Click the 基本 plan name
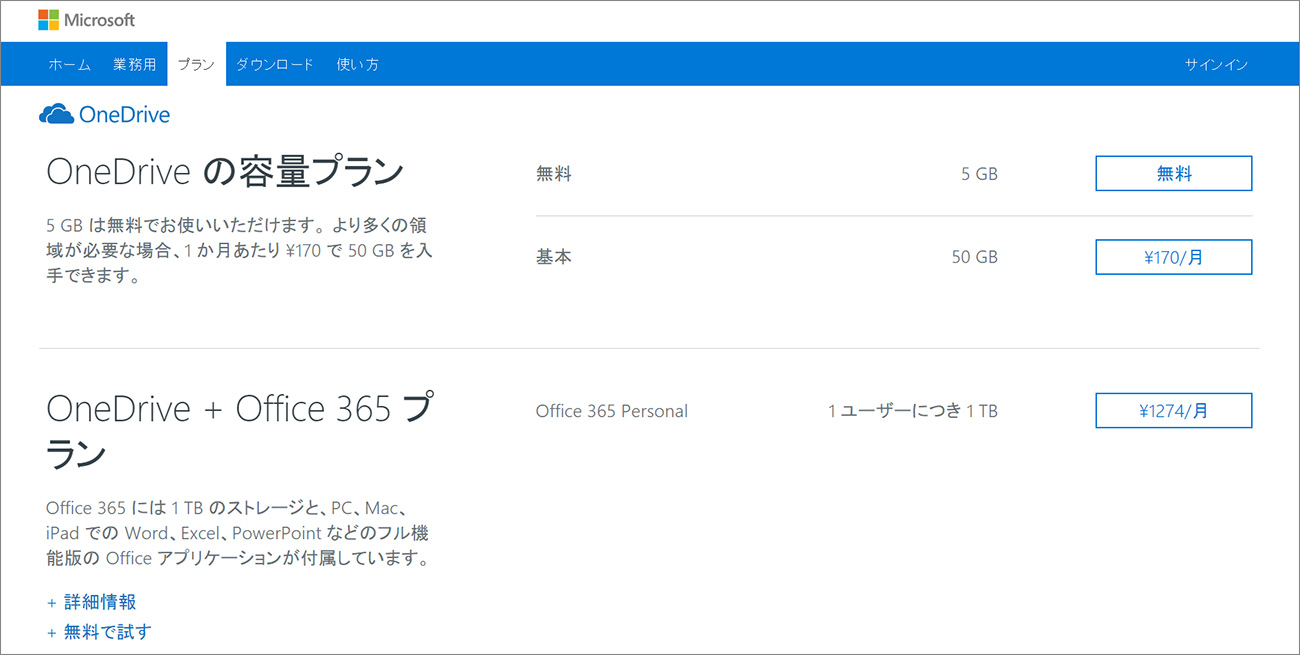 (554, 257)
